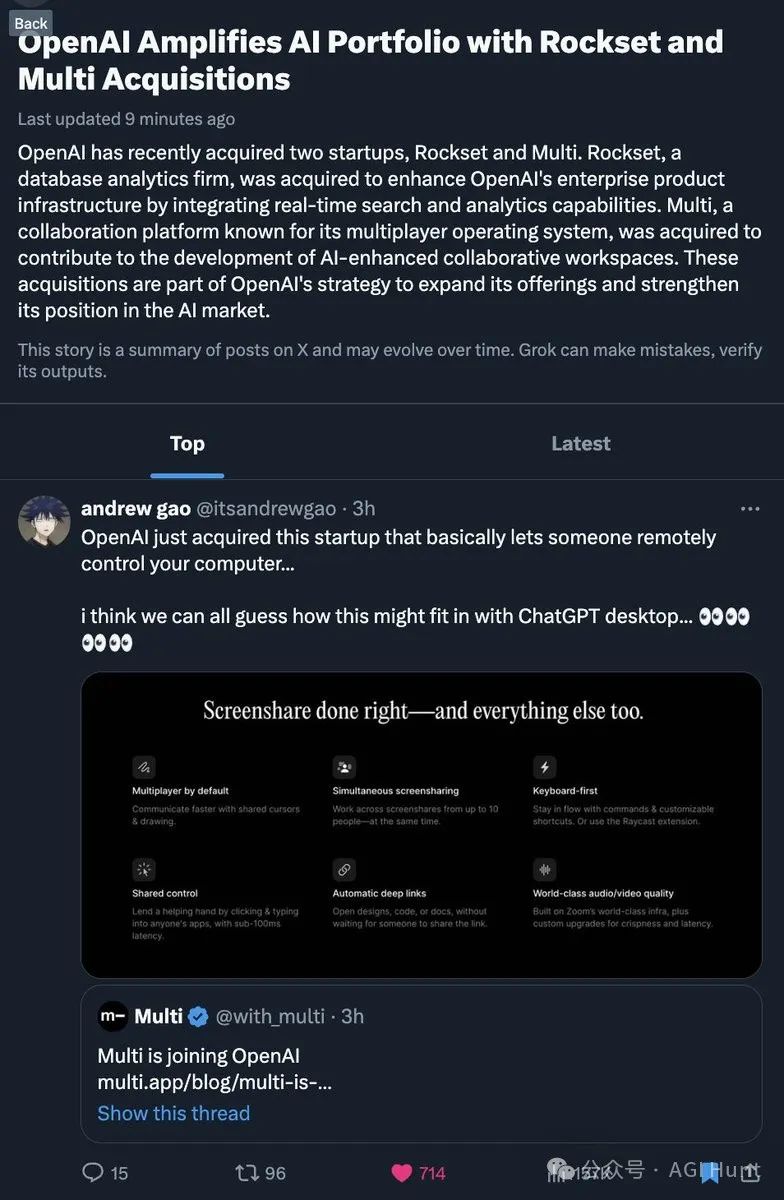
Task: Switch to the Latest tab
Action: pos(580,444)
